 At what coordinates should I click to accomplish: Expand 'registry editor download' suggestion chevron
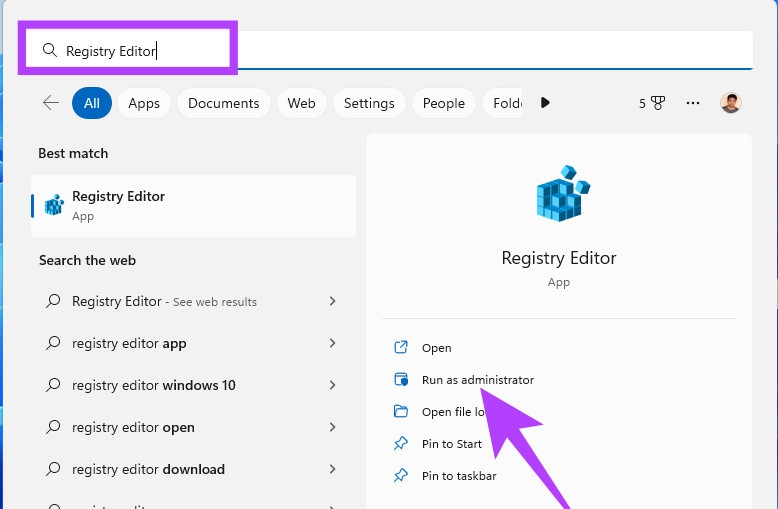pyautogui.click(x=332, y=469)
